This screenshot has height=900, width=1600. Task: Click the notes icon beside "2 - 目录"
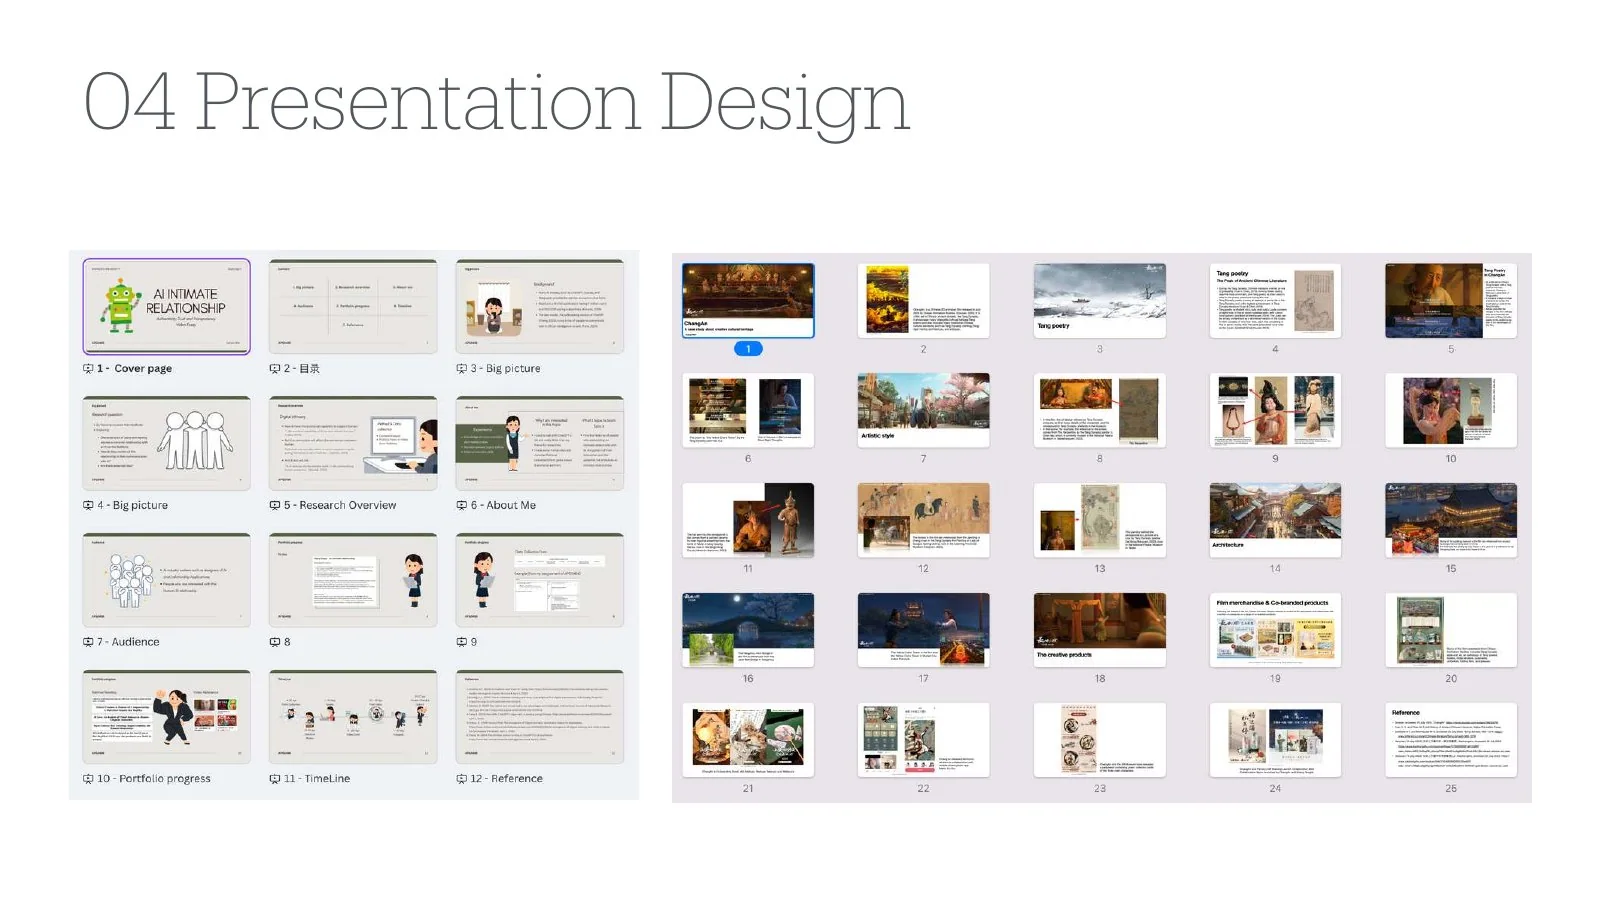click(x=275, y=369)
